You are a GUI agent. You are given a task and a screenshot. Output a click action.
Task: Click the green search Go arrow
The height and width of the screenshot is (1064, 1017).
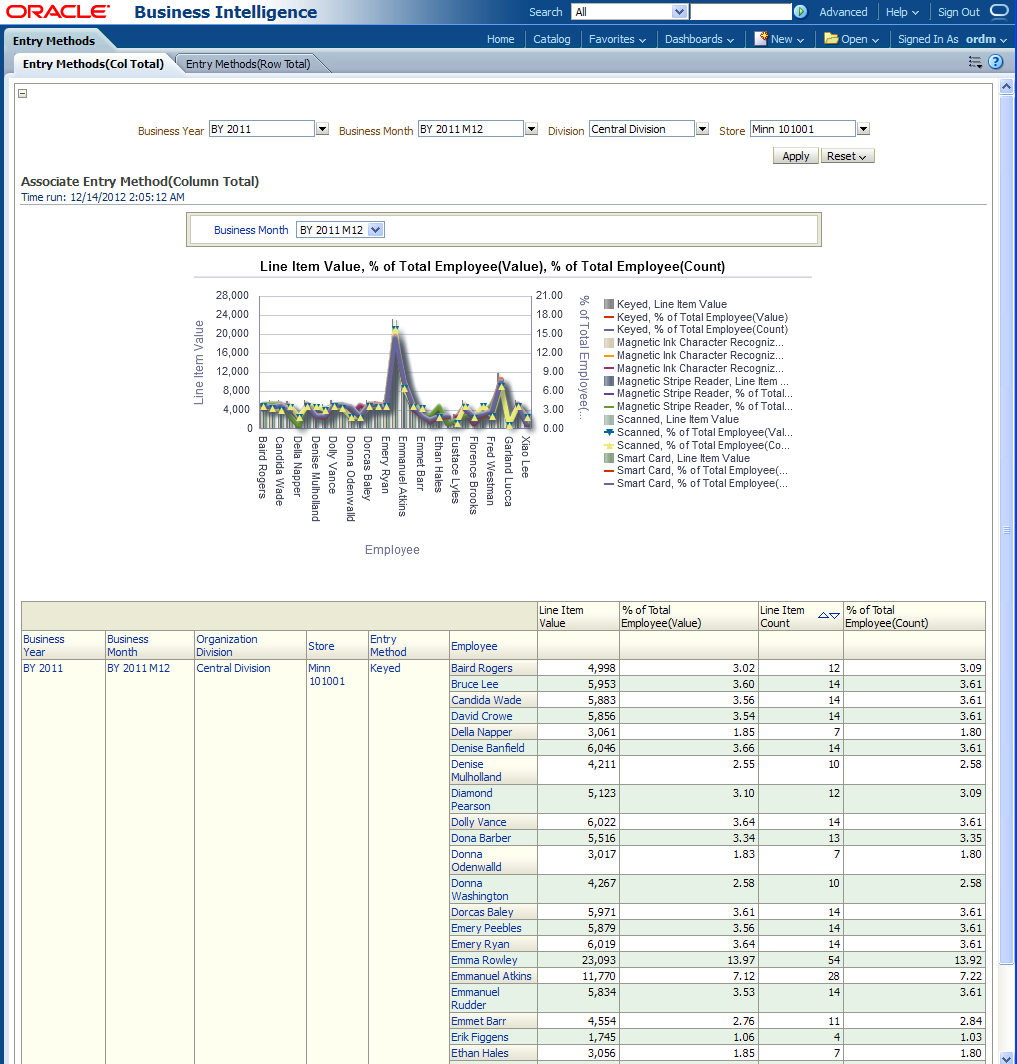coord(800,12)
